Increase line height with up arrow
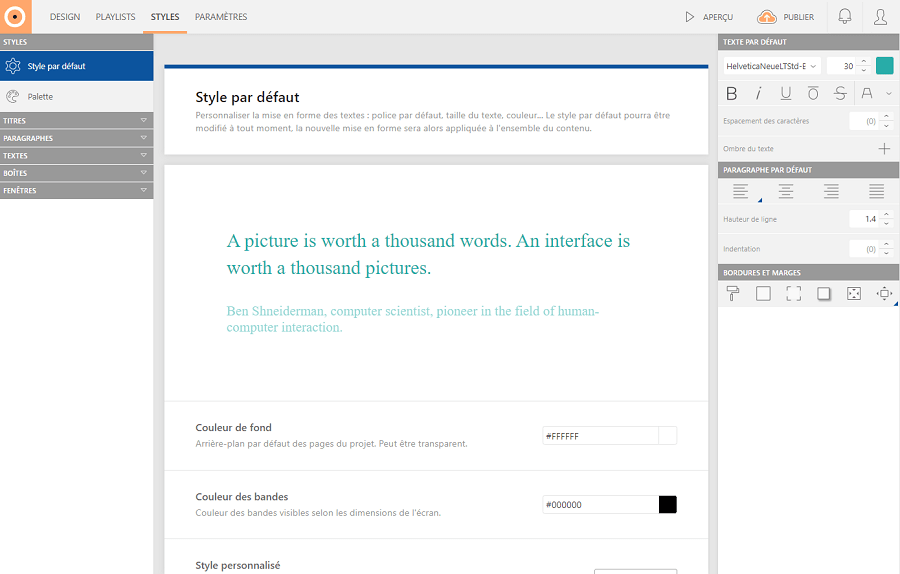900x574 pixels. [886, 215]
